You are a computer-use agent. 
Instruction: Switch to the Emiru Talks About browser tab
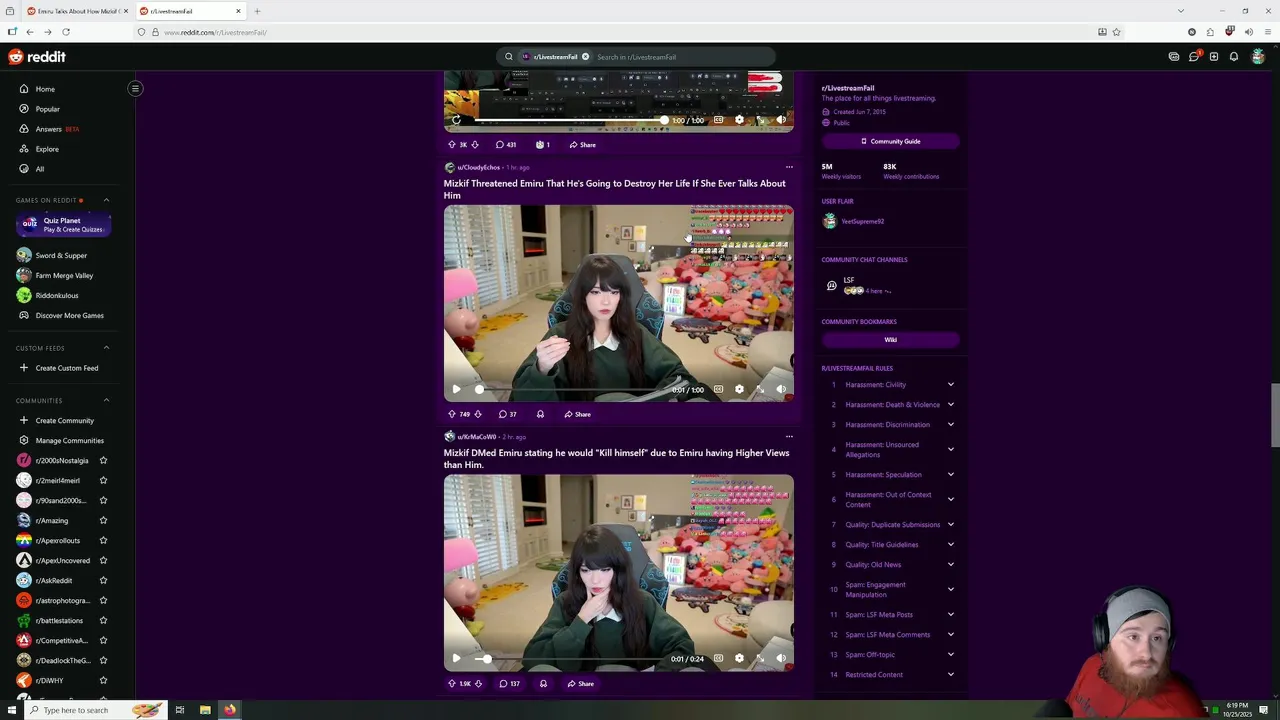[76, 11]
